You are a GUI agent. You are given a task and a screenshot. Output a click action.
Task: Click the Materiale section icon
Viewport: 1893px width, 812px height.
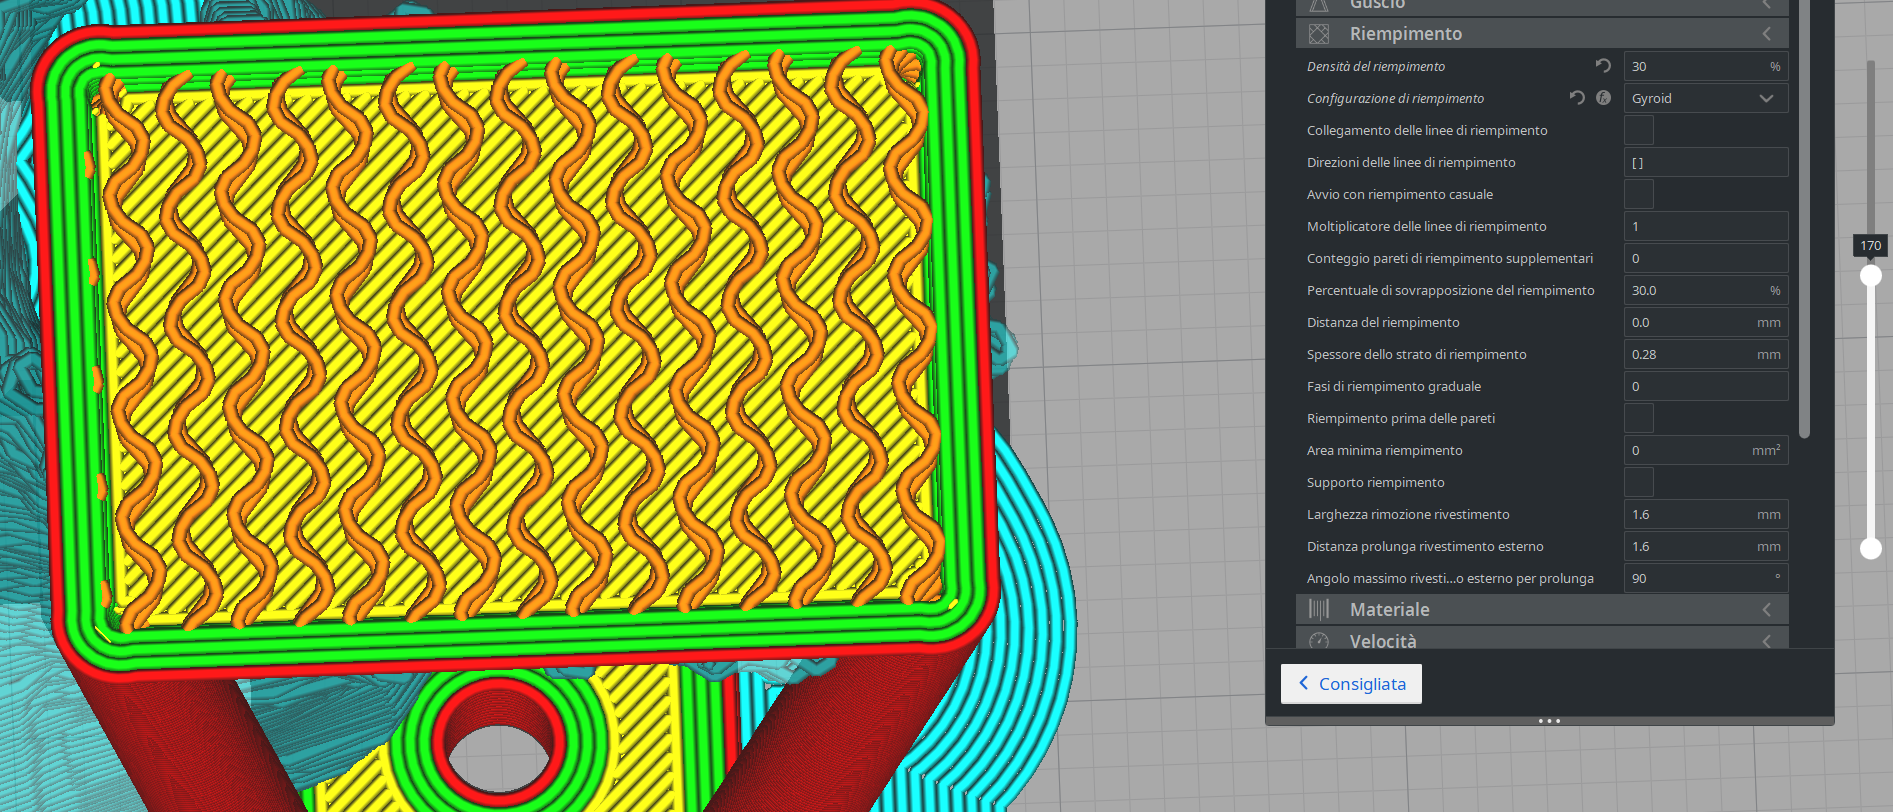tap(1319, 609)
